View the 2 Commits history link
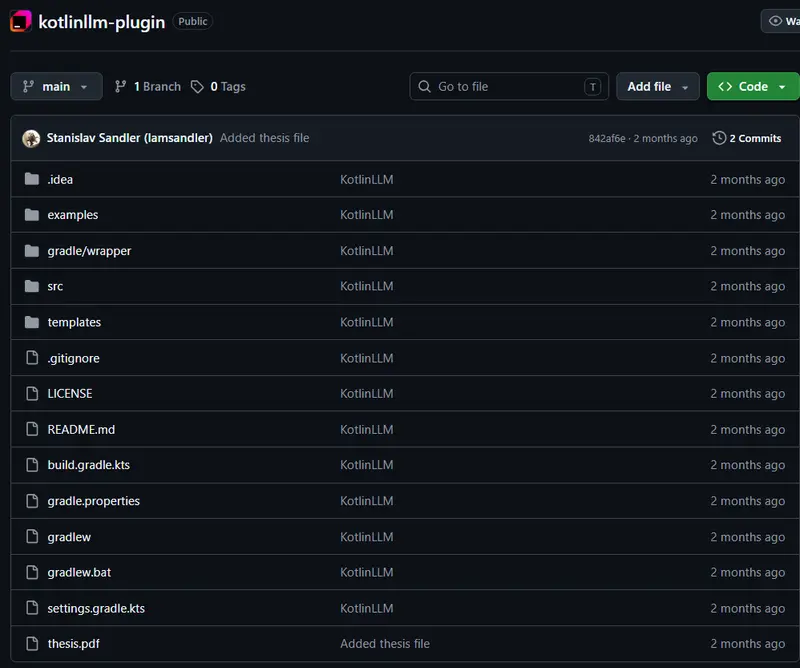 pyautogui.click(x=747, y=138)
